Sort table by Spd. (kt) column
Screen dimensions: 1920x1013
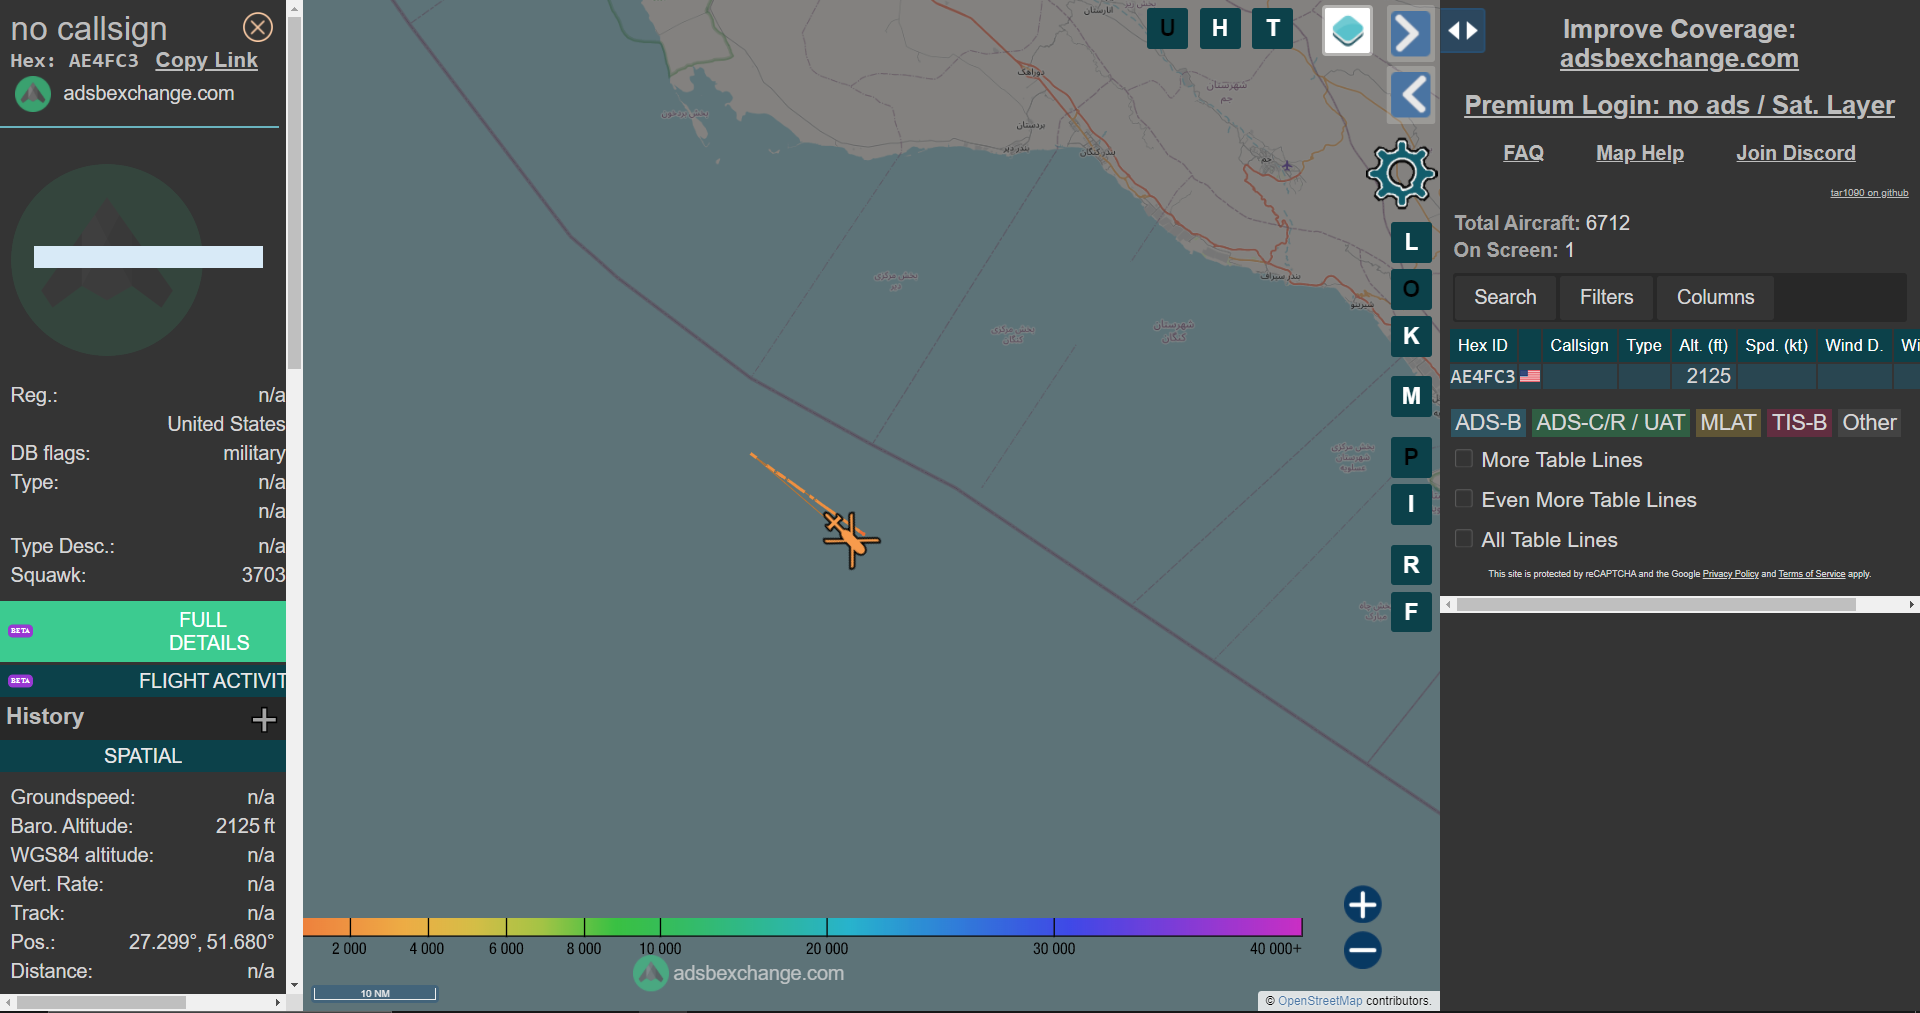point(1776,345)
